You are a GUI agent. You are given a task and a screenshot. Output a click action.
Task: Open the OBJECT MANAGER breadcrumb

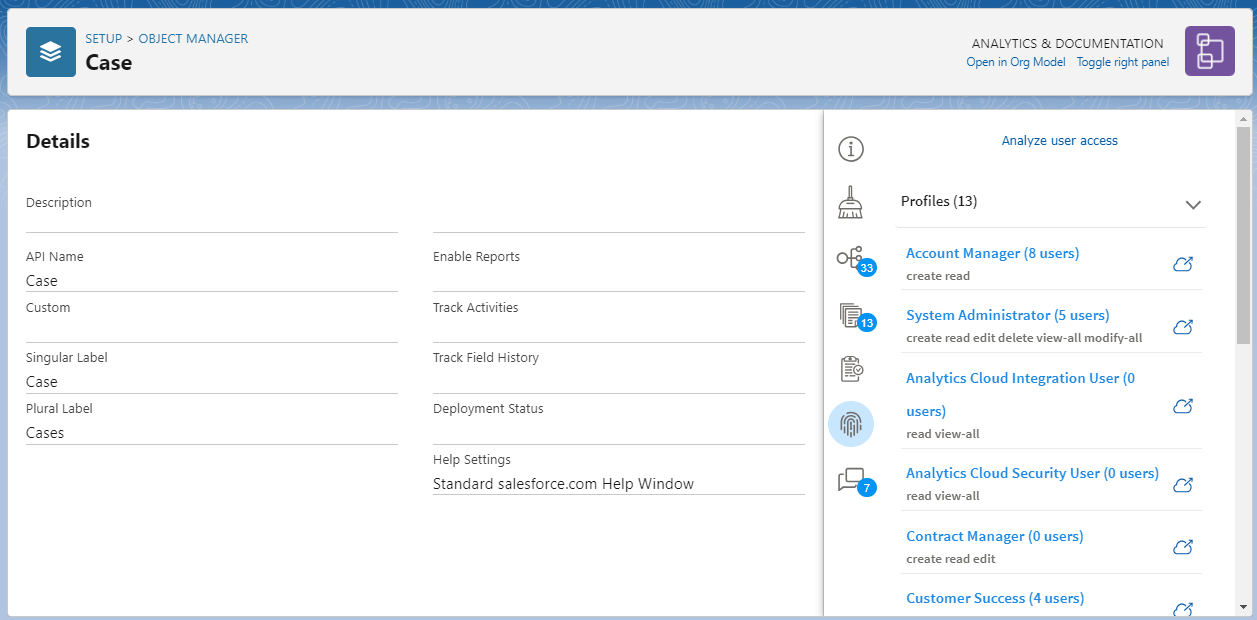click(x=193, y=38)
